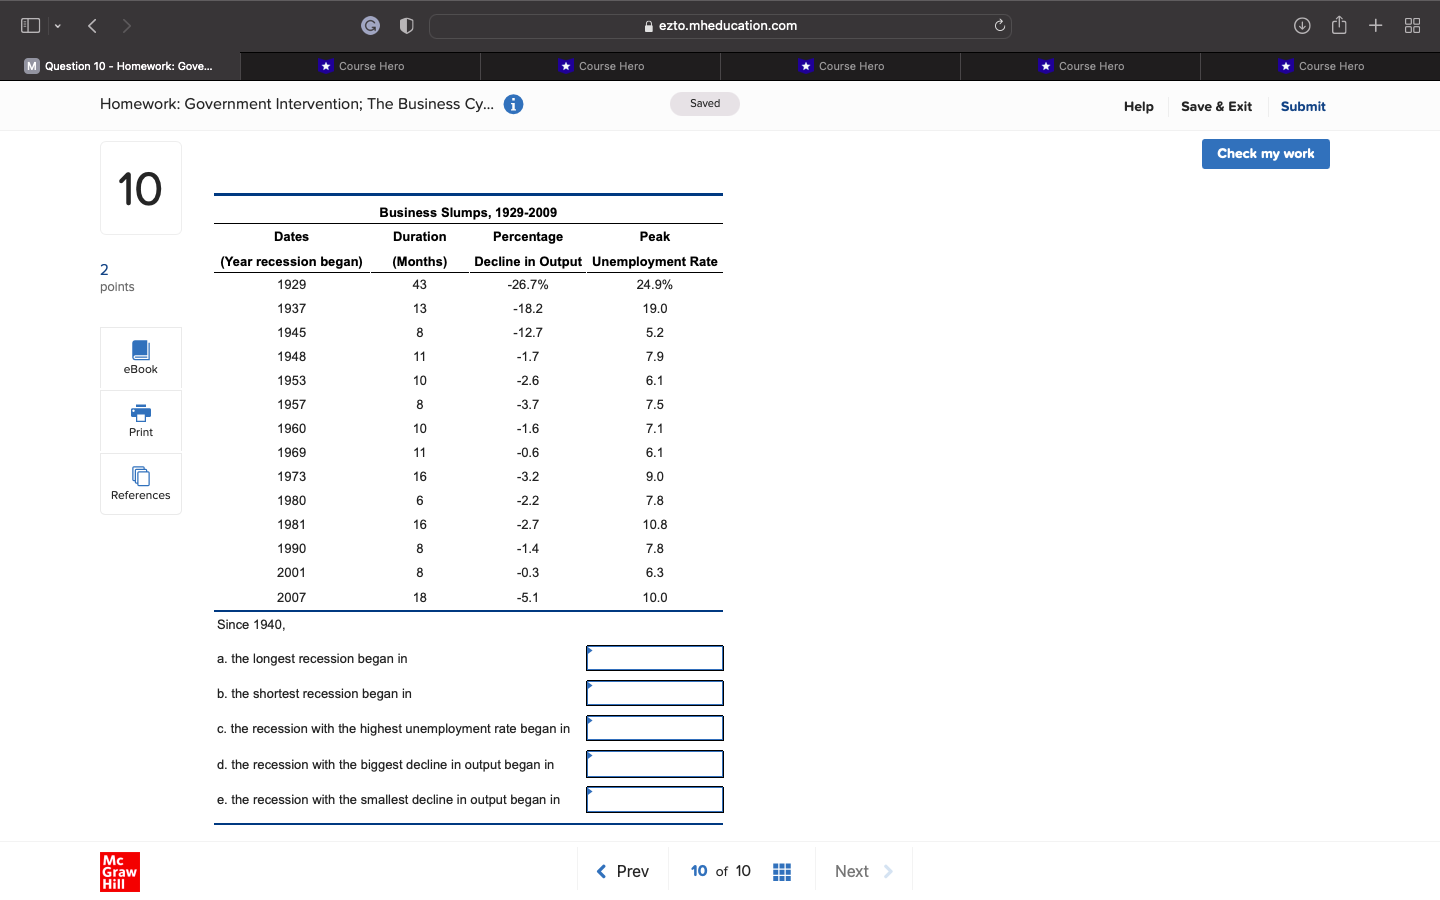Open the answer dropdown for longest recession

(654, 658)
